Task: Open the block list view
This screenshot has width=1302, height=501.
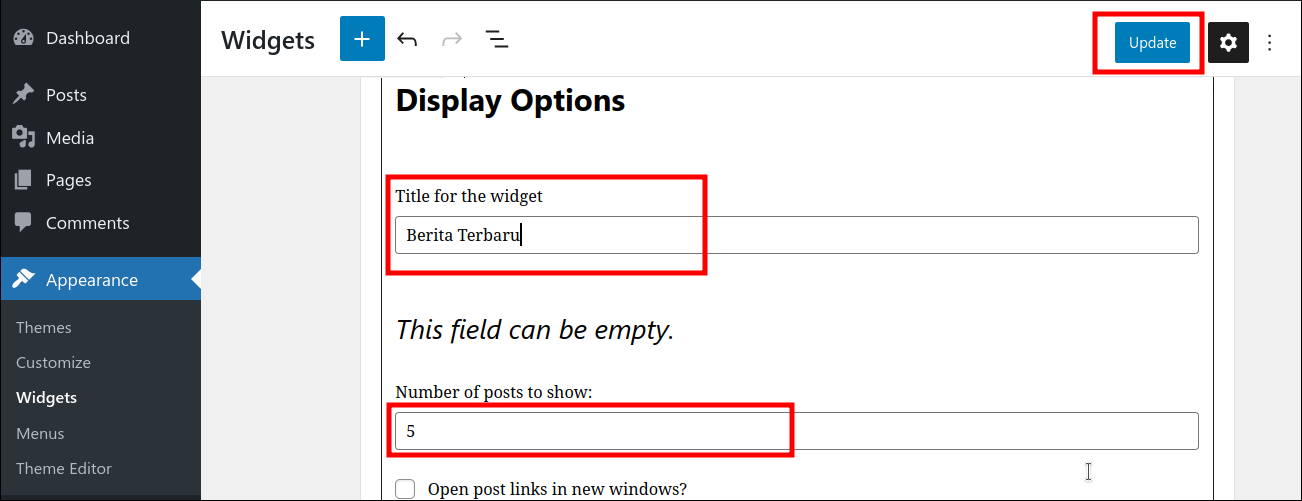Action: 497,40
